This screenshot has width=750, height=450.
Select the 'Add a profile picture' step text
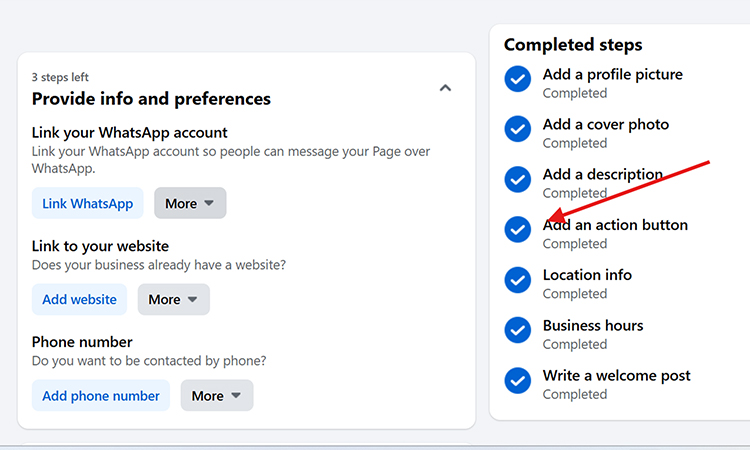[x=613, y=75]
